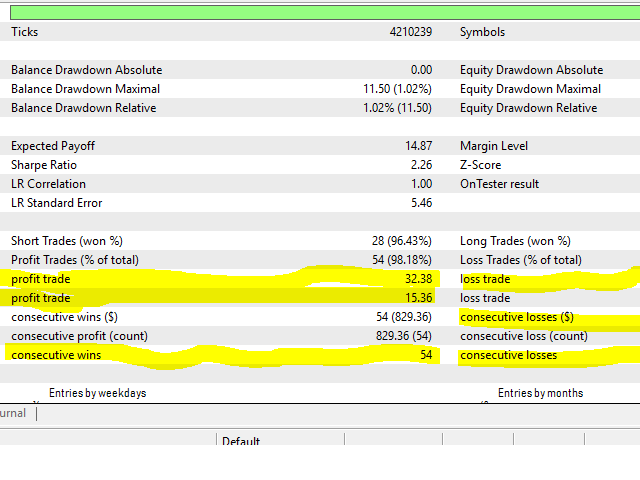Click the LR Correlation label
This screenshot has height=480, width=640.
(x=48, y=184)
